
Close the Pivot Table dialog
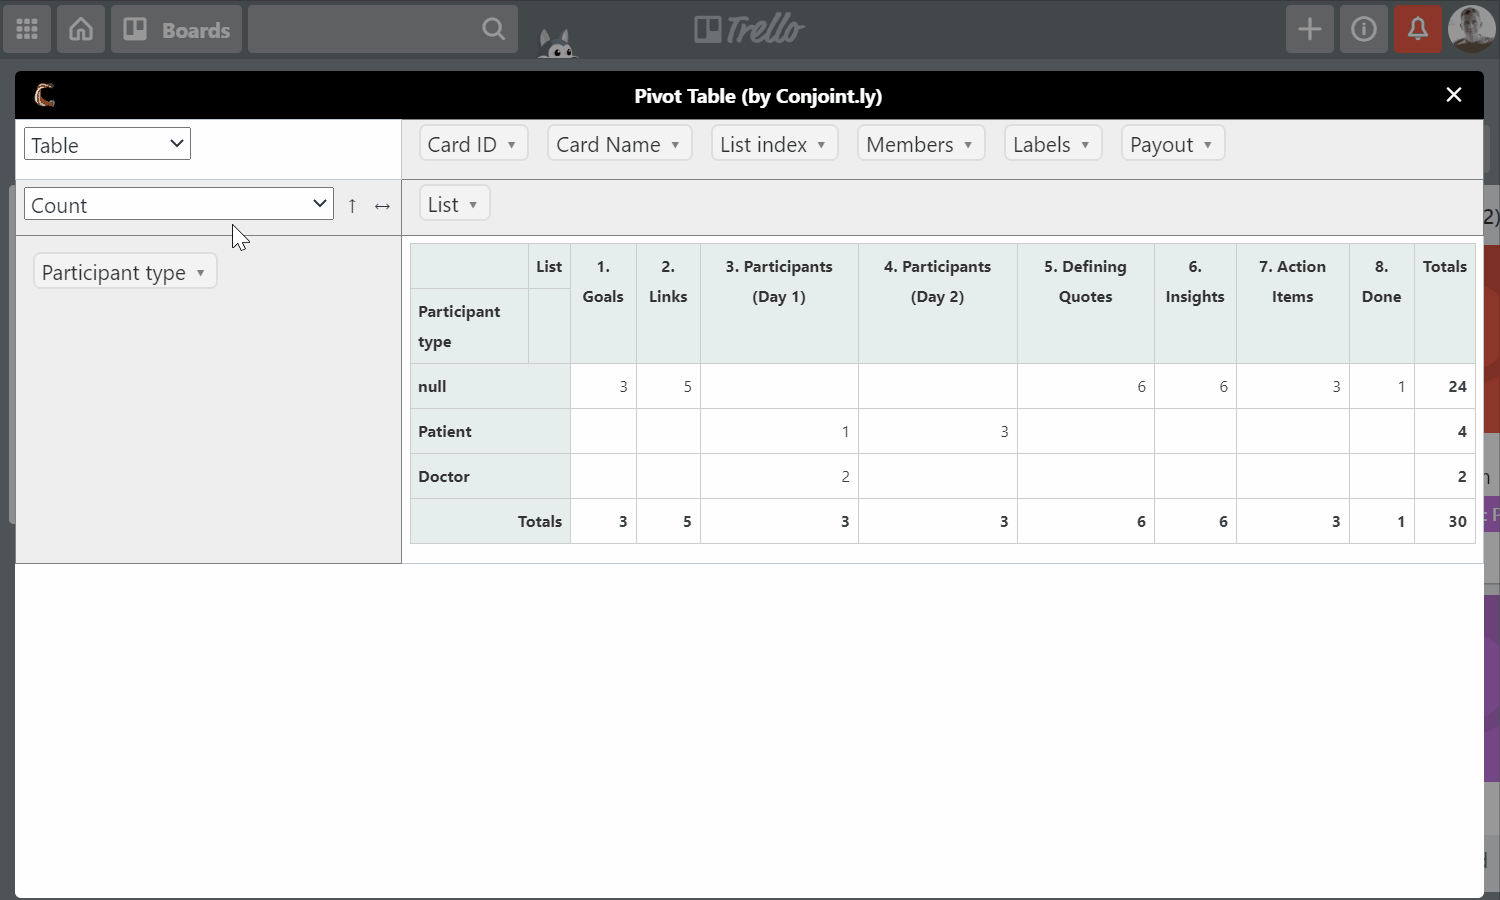tap(1454, 94)
